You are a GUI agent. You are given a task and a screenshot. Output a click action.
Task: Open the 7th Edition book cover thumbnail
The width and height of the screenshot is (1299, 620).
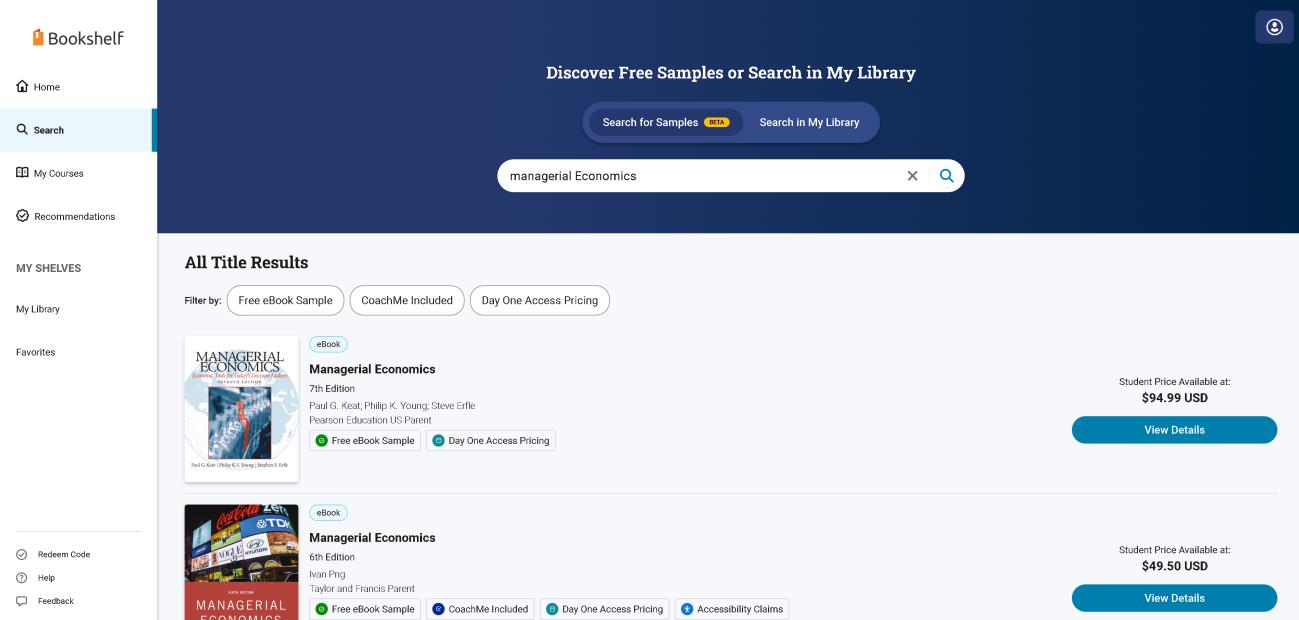[x=241, y=409]
